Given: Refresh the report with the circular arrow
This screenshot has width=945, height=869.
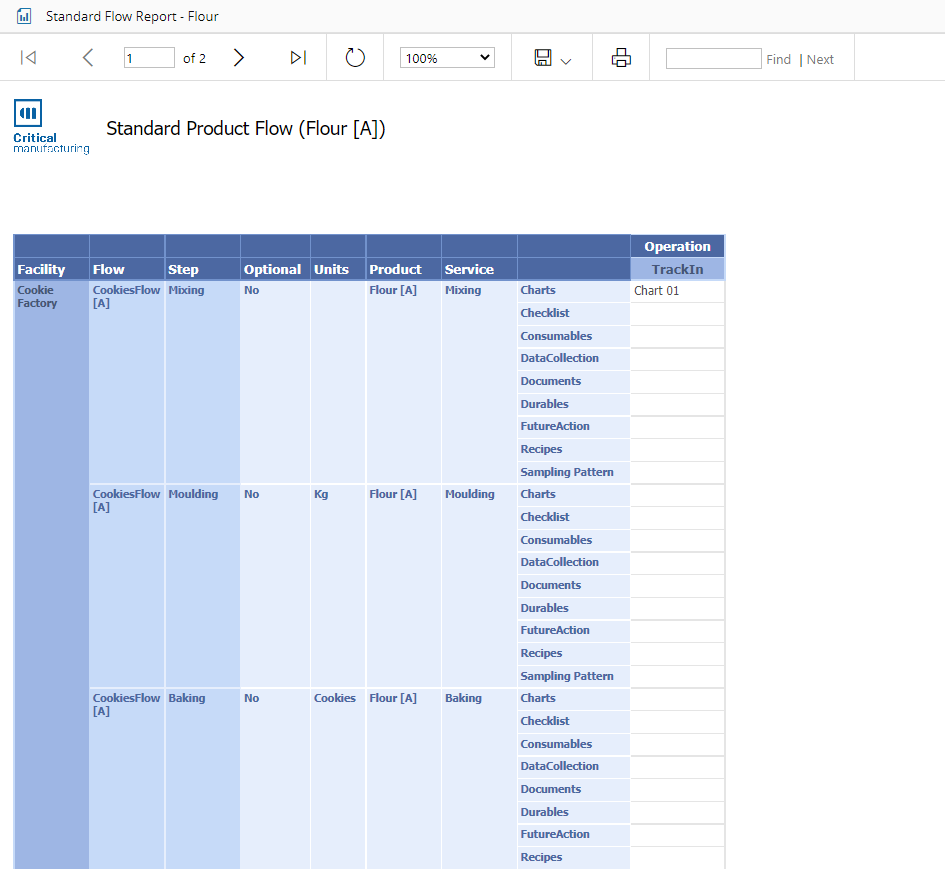Looking at the screenshot, I should (x=355, y=58).
